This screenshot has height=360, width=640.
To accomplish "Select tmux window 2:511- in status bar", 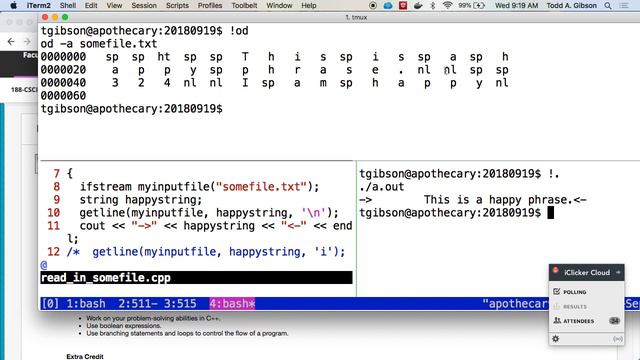I will [x=138, y=304].
